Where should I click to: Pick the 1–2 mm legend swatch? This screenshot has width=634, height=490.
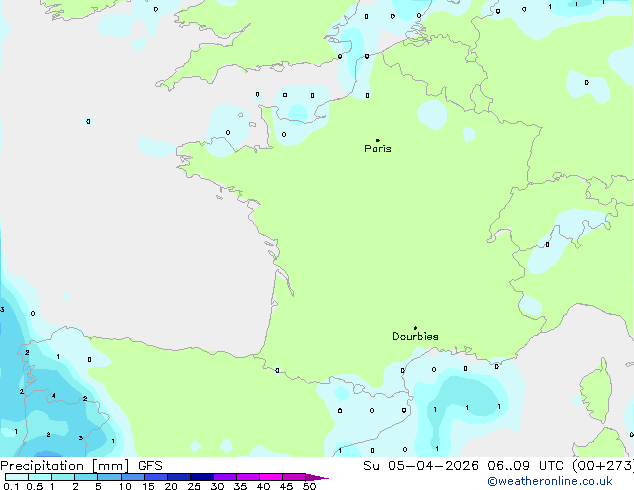click(63, 477)
